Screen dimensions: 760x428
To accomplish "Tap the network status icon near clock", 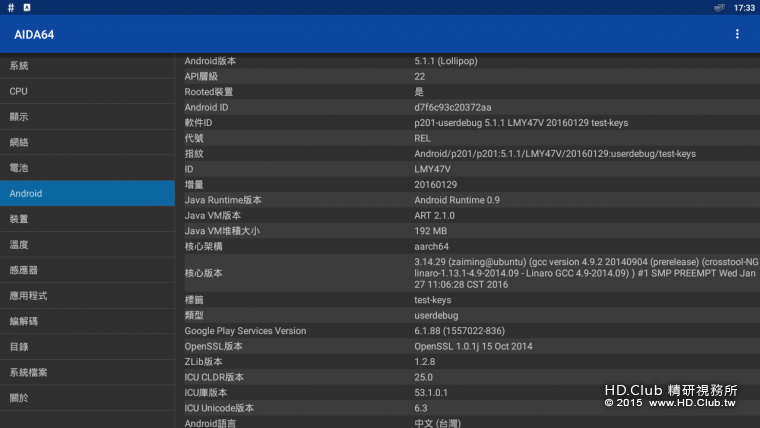I will click(719, 7).
